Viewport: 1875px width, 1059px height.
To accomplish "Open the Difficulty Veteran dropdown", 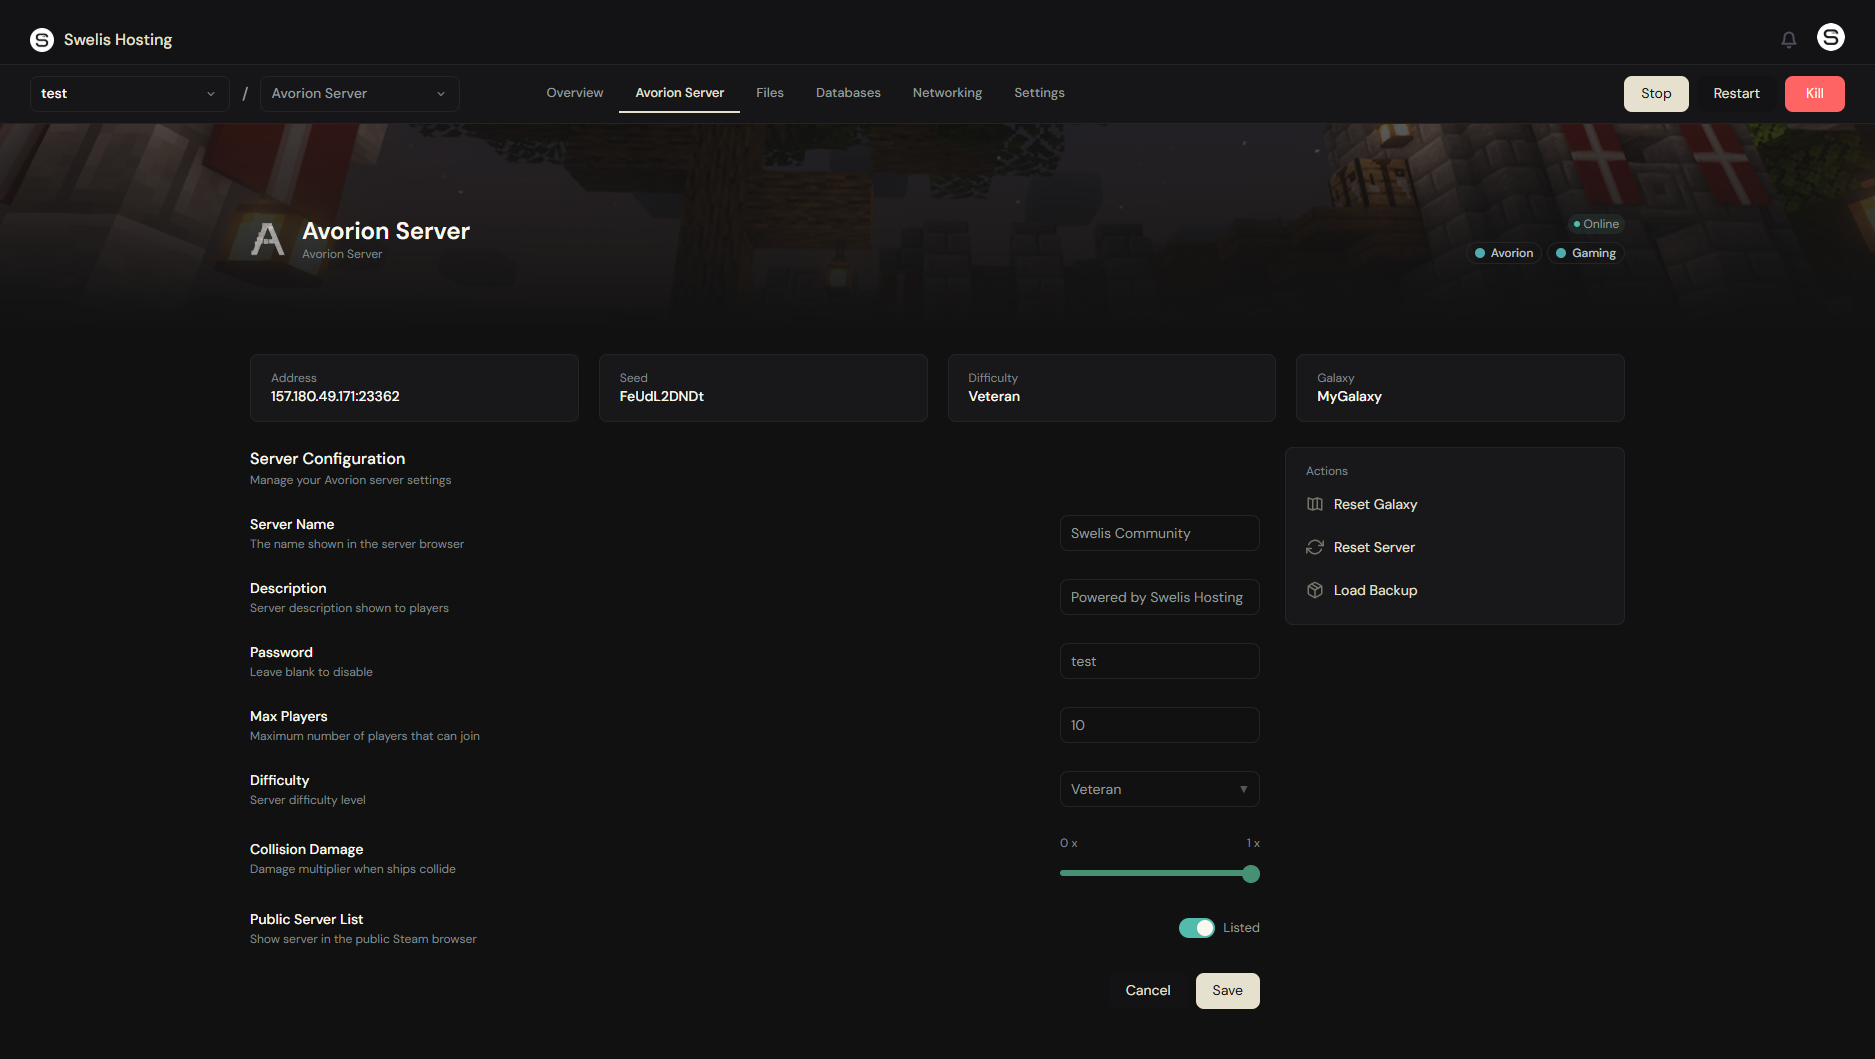I will [1159, 789].
